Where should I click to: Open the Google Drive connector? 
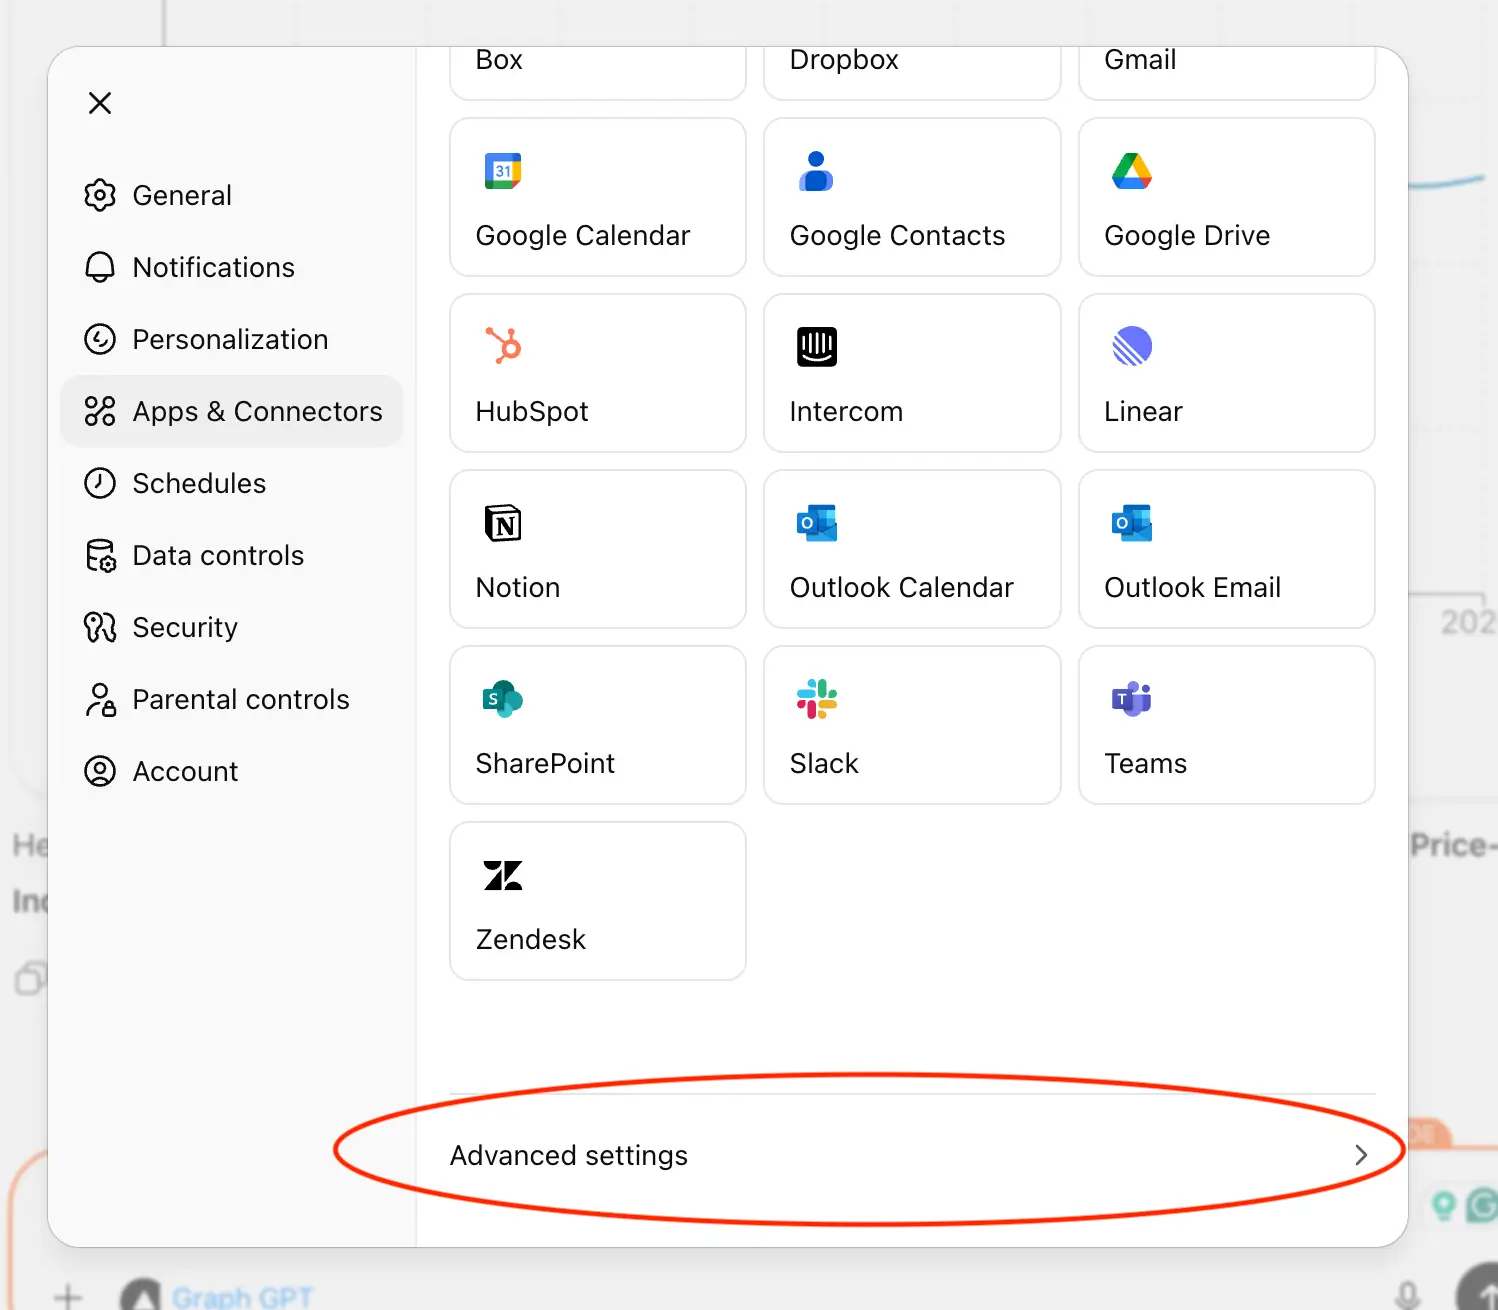(1226, 196)
